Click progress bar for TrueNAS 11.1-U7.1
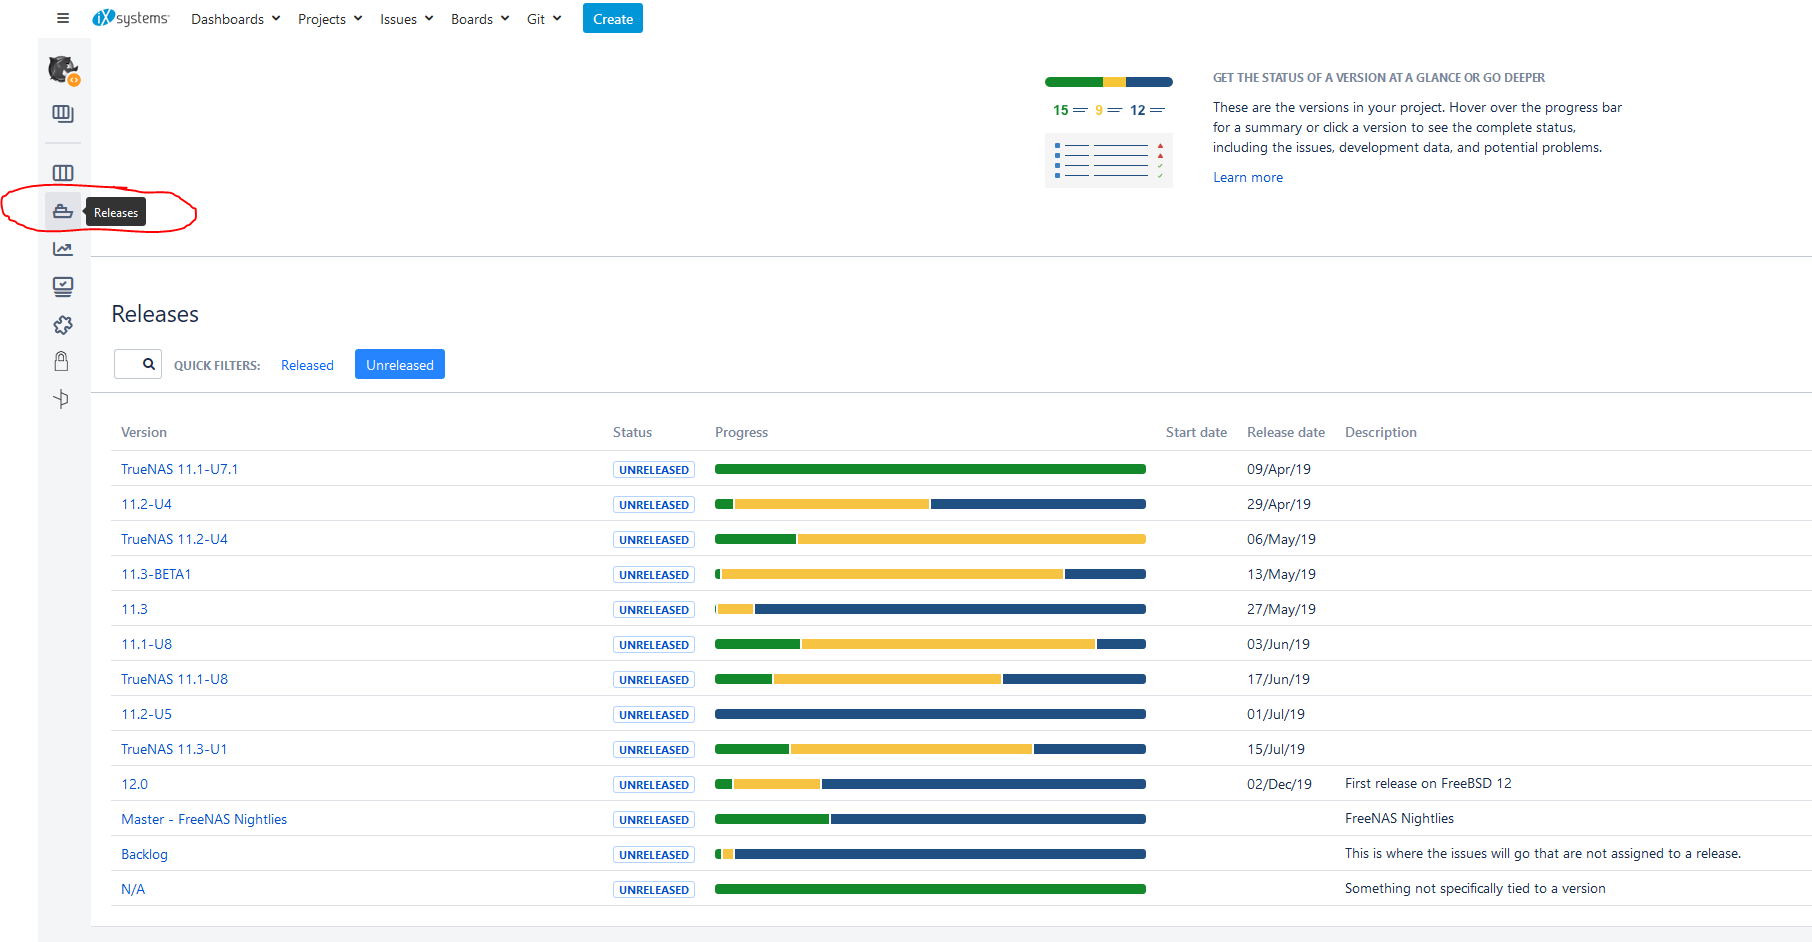The image size is (1812, 942). pos(930,469)
